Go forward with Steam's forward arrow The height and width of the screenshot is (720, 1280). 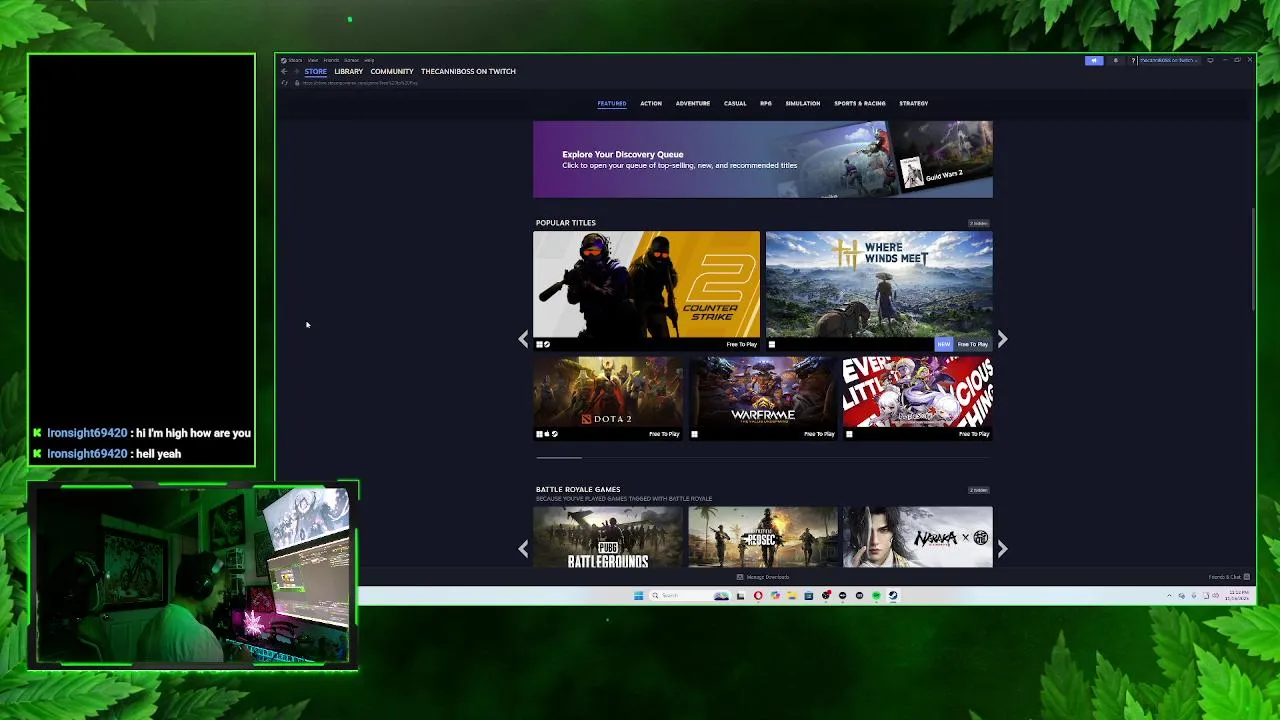coord(296,71)
